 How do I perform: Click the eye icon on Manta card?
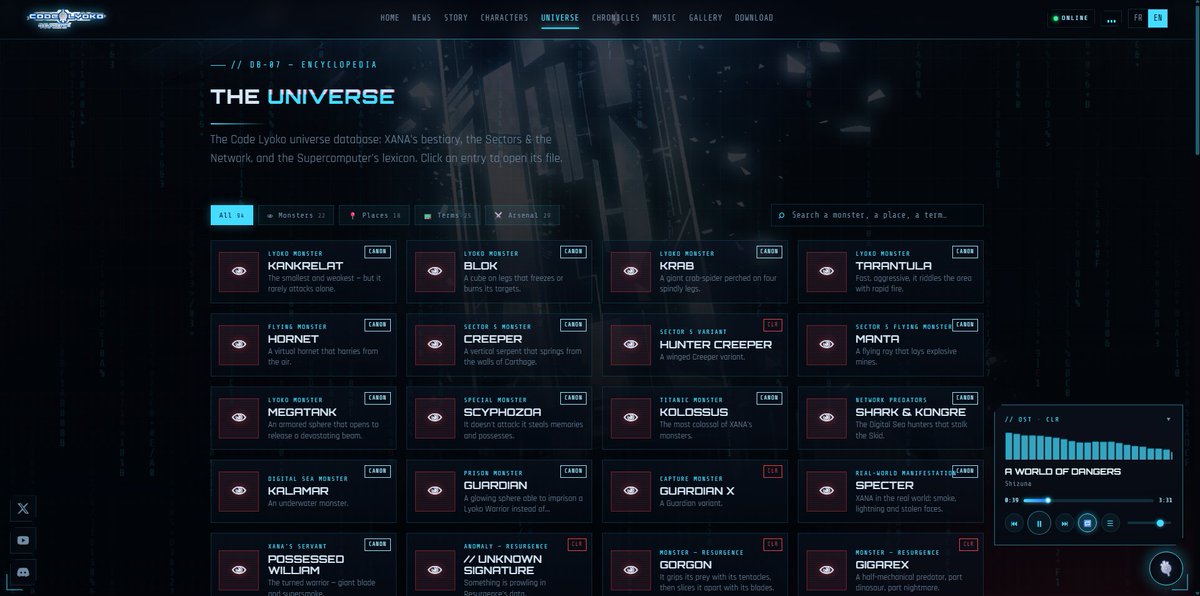[x=827, y=344]
